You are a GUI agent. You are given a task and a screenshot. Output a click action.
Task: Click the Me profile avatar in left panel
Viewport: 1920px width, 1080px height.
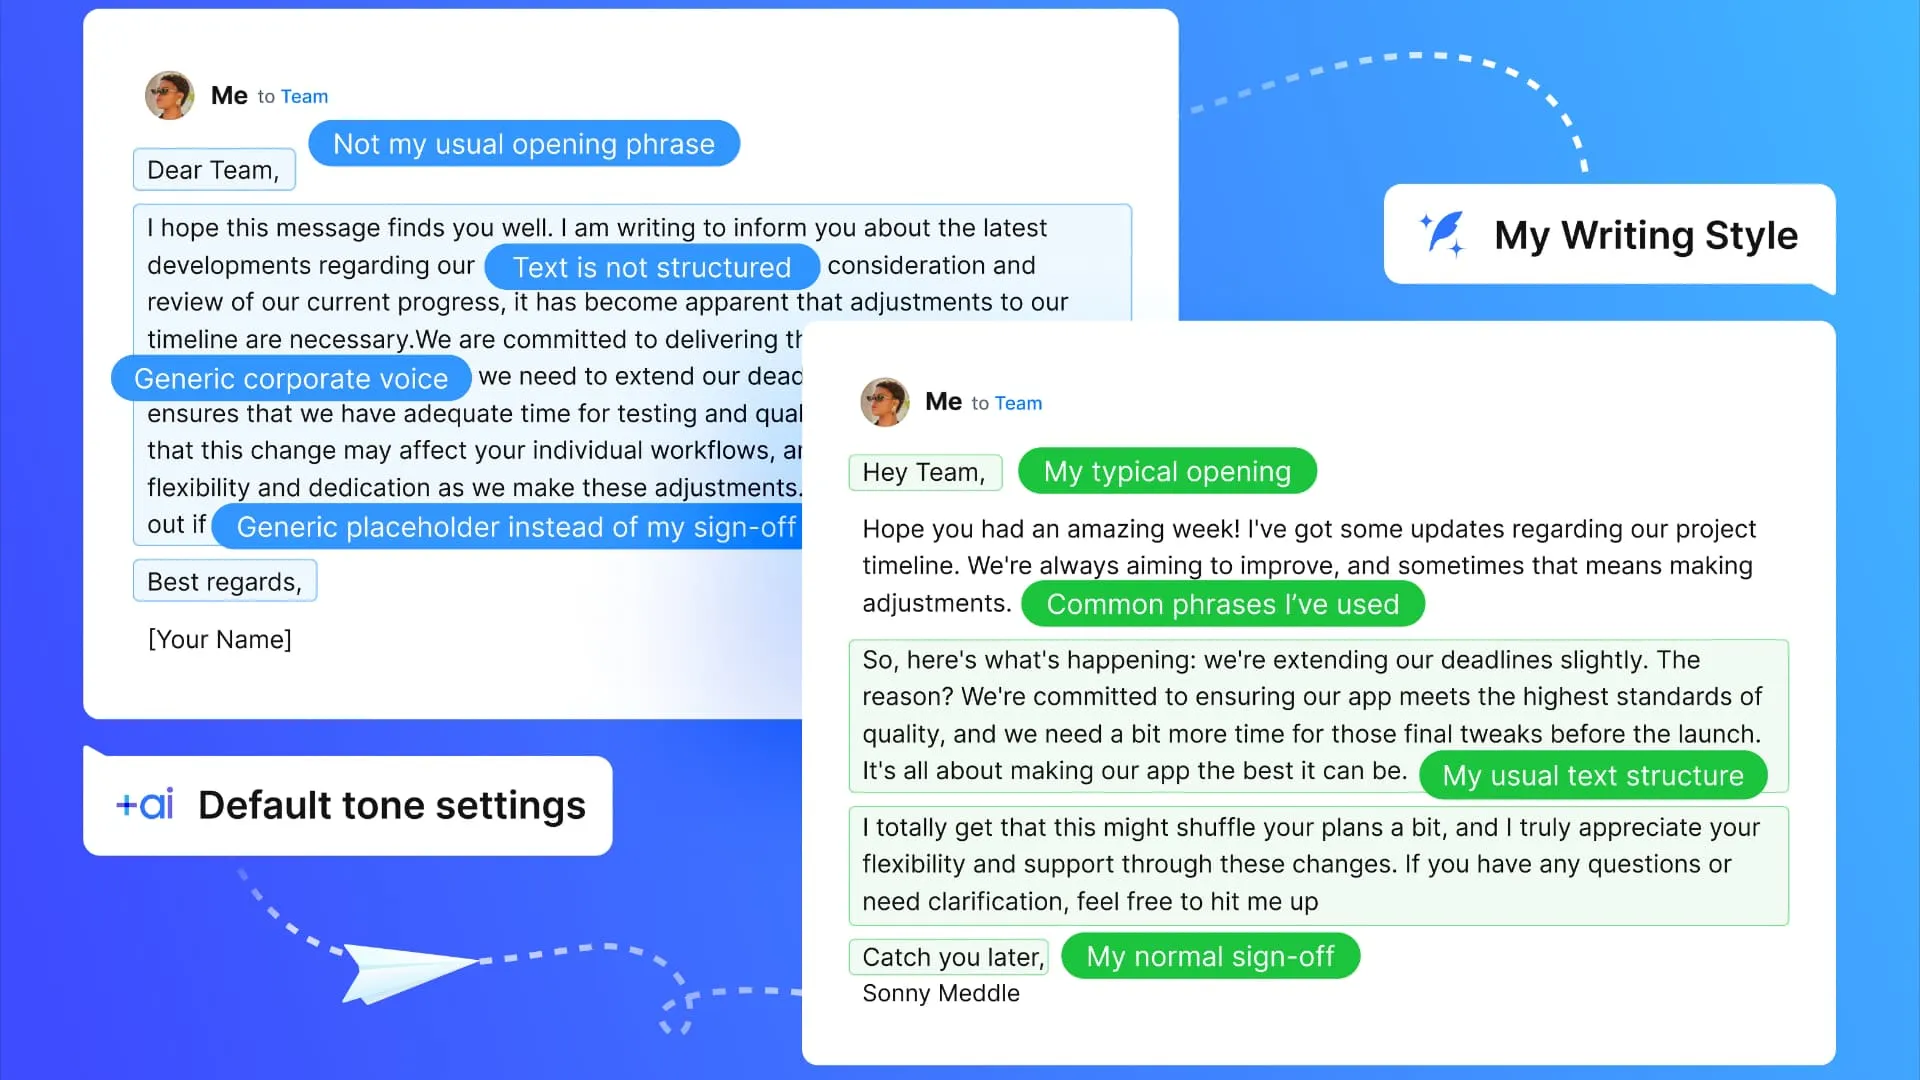pos(167,95)
